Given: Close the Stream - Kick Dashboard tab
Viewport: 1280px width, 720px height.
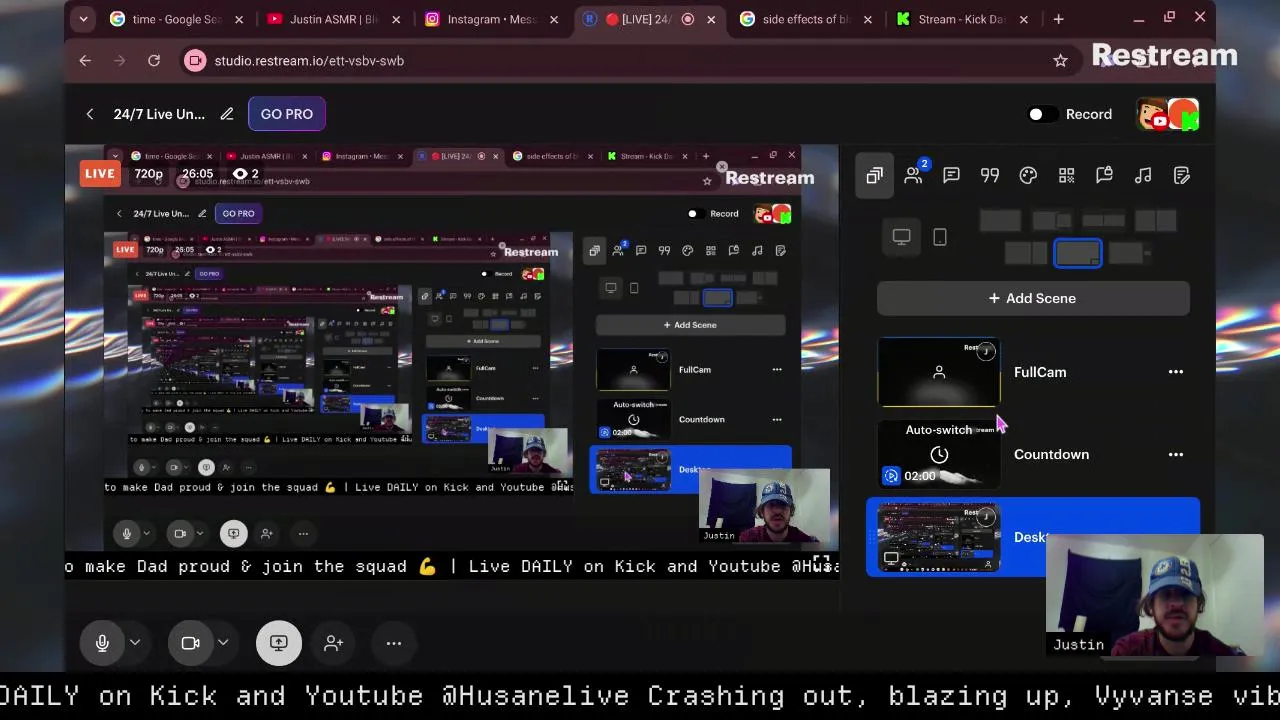Looking at the screenshot, I should tap(1024, 19).
